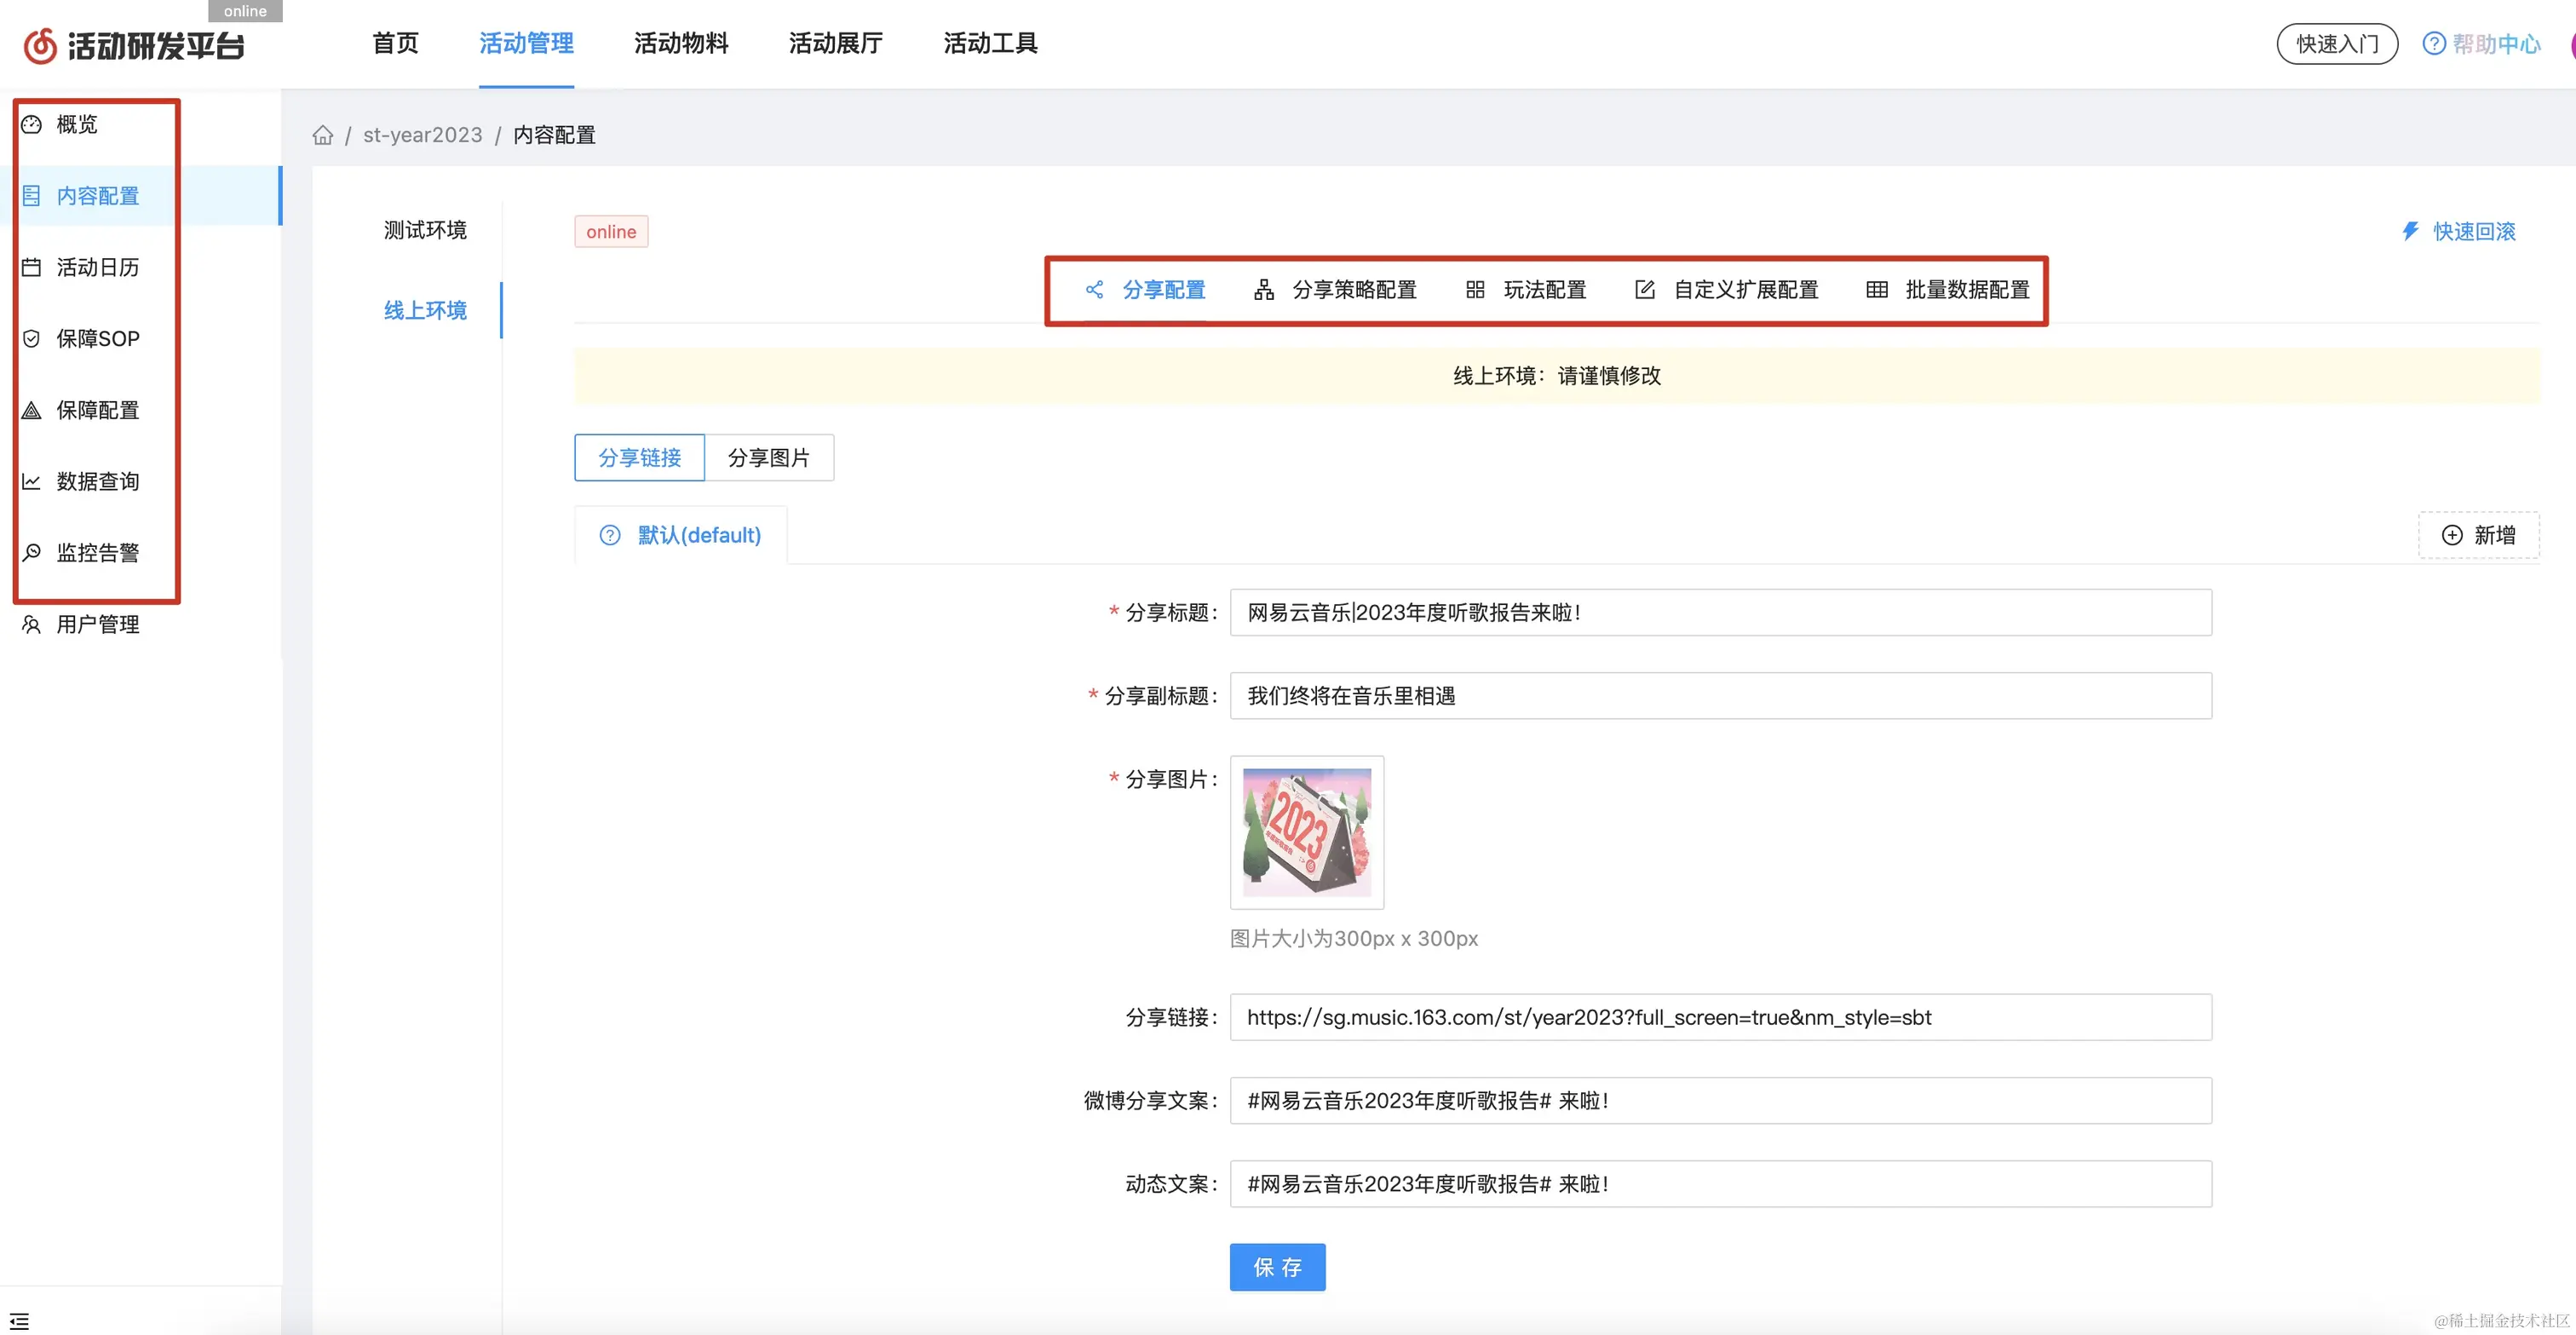Click the content config sidebar icon

click(32, 196)
